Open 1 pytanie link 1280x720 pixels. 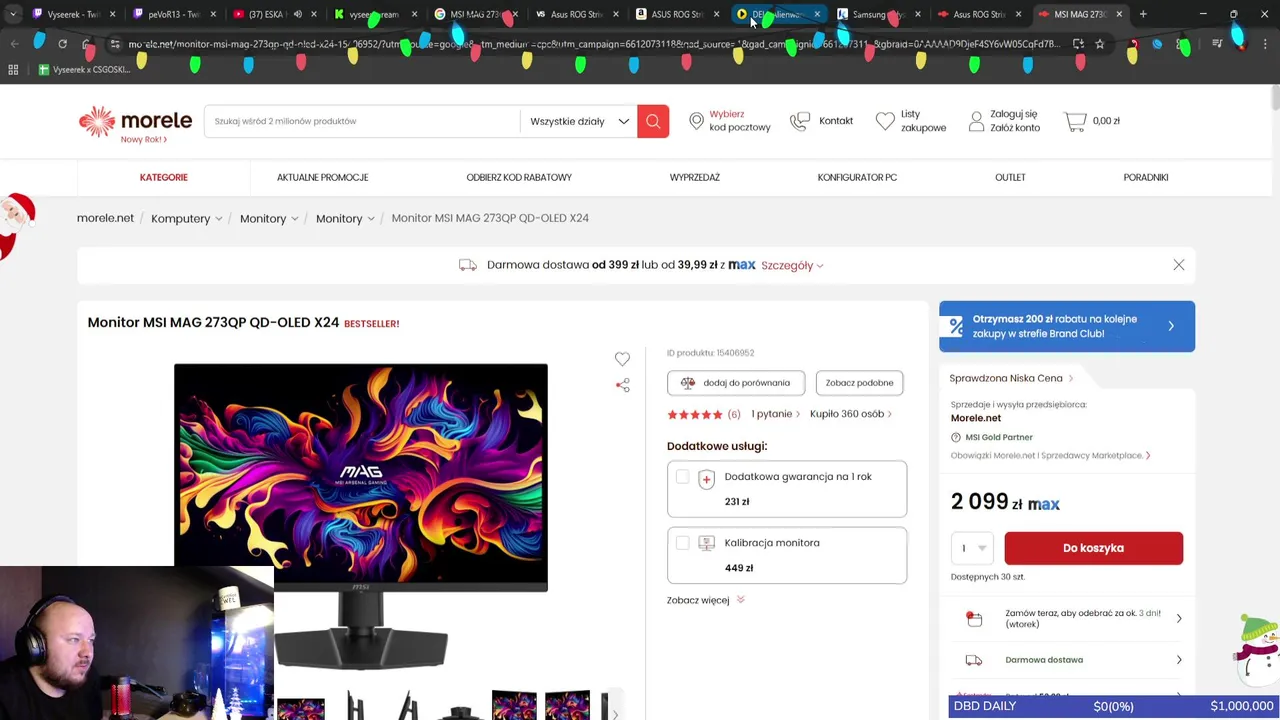point(775,414)
